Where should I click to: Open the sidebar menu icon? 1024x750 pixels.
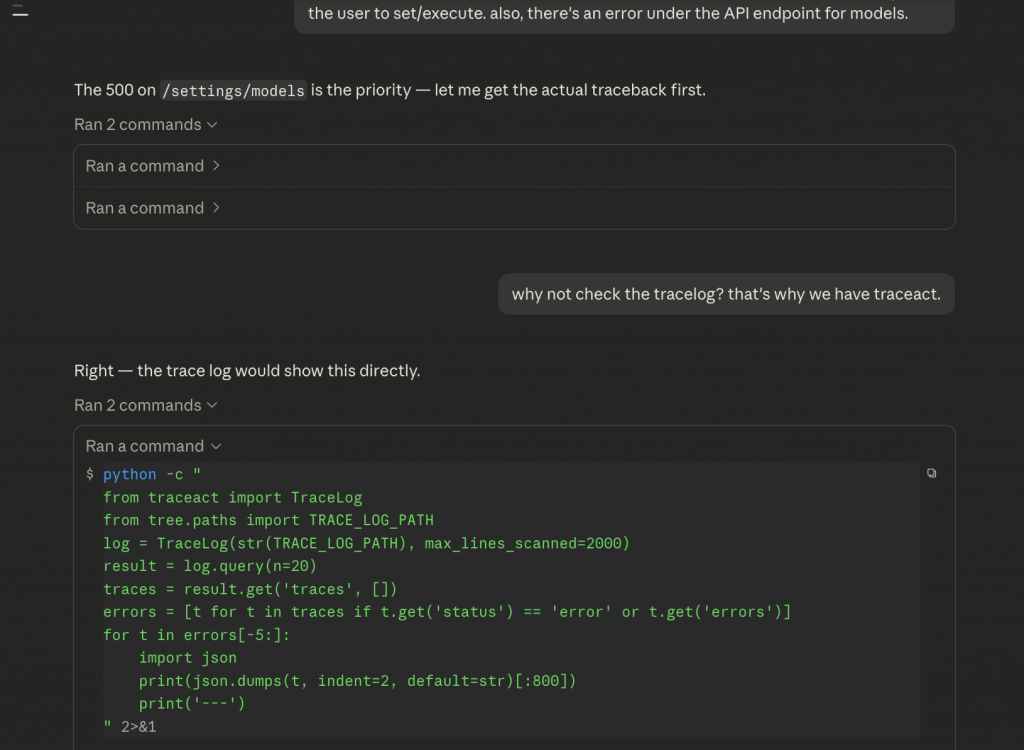tap(20, 10)
